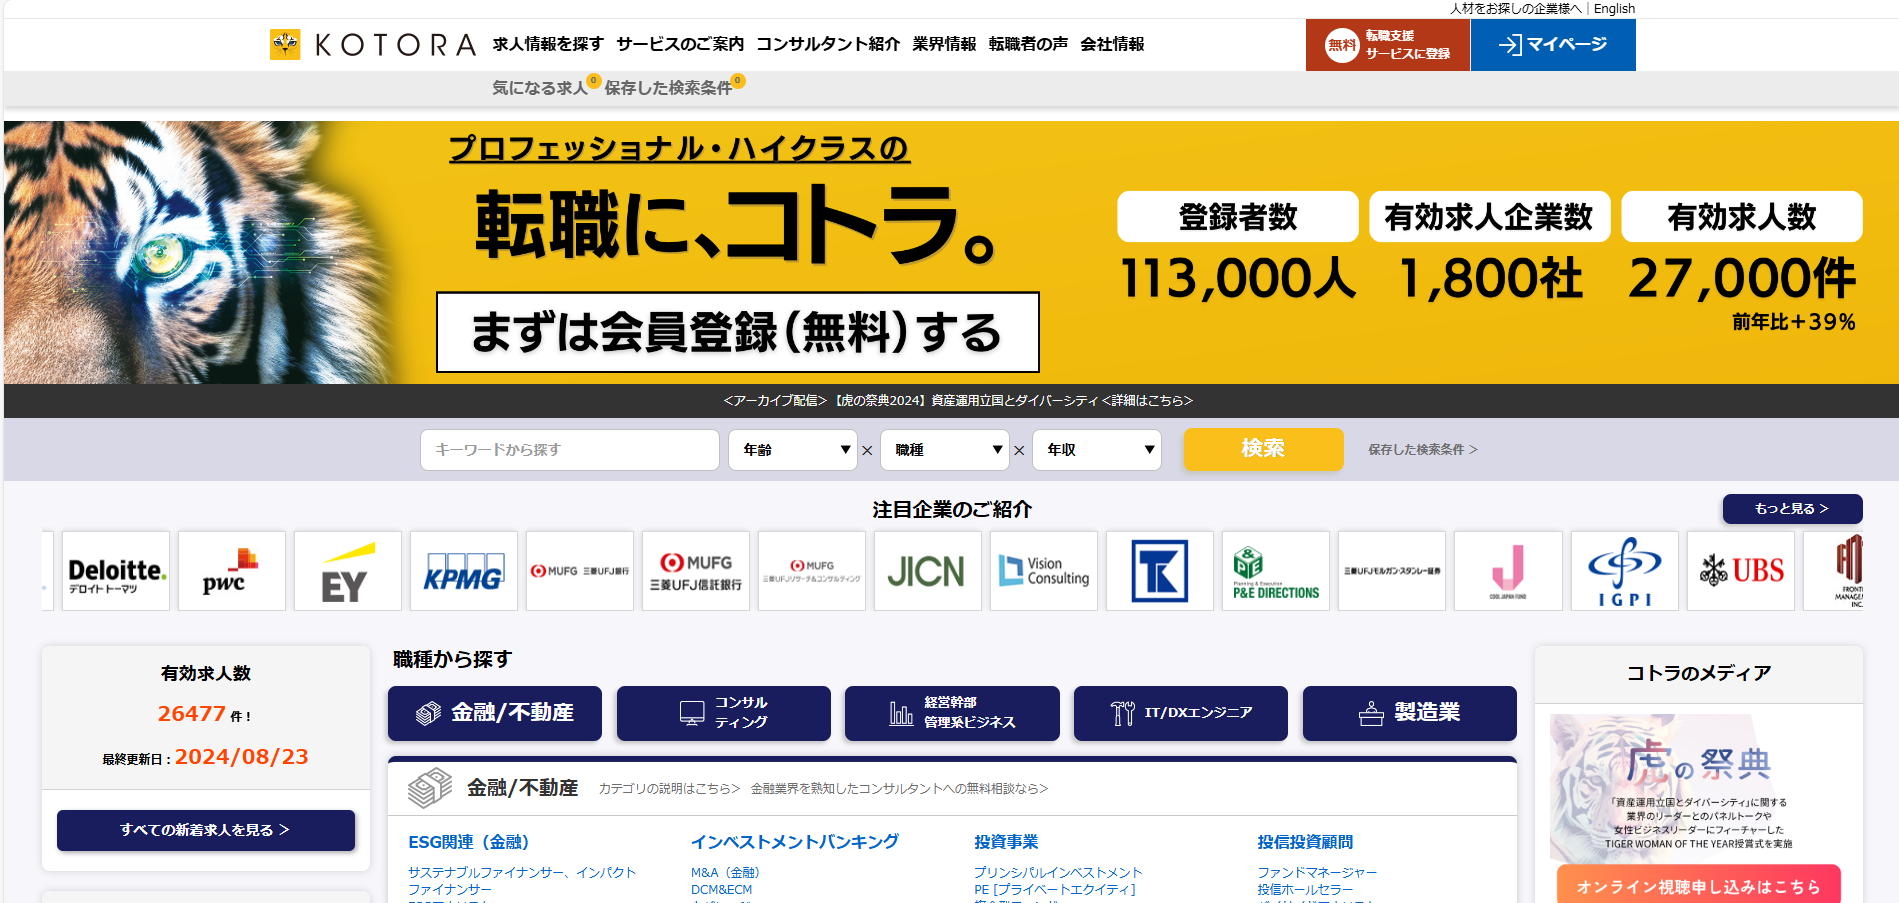1899x903 pixels.
Task: Open the UBS company logo tile
Action: pyautogui.click(x=1740, y=571)
